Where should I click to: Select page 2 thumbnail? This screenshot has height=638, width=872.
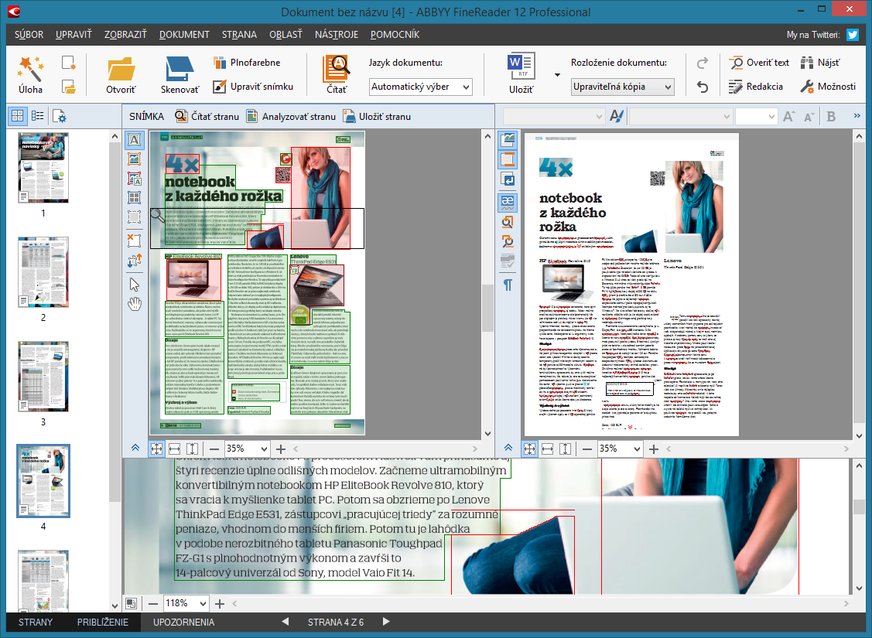(43, 272)
